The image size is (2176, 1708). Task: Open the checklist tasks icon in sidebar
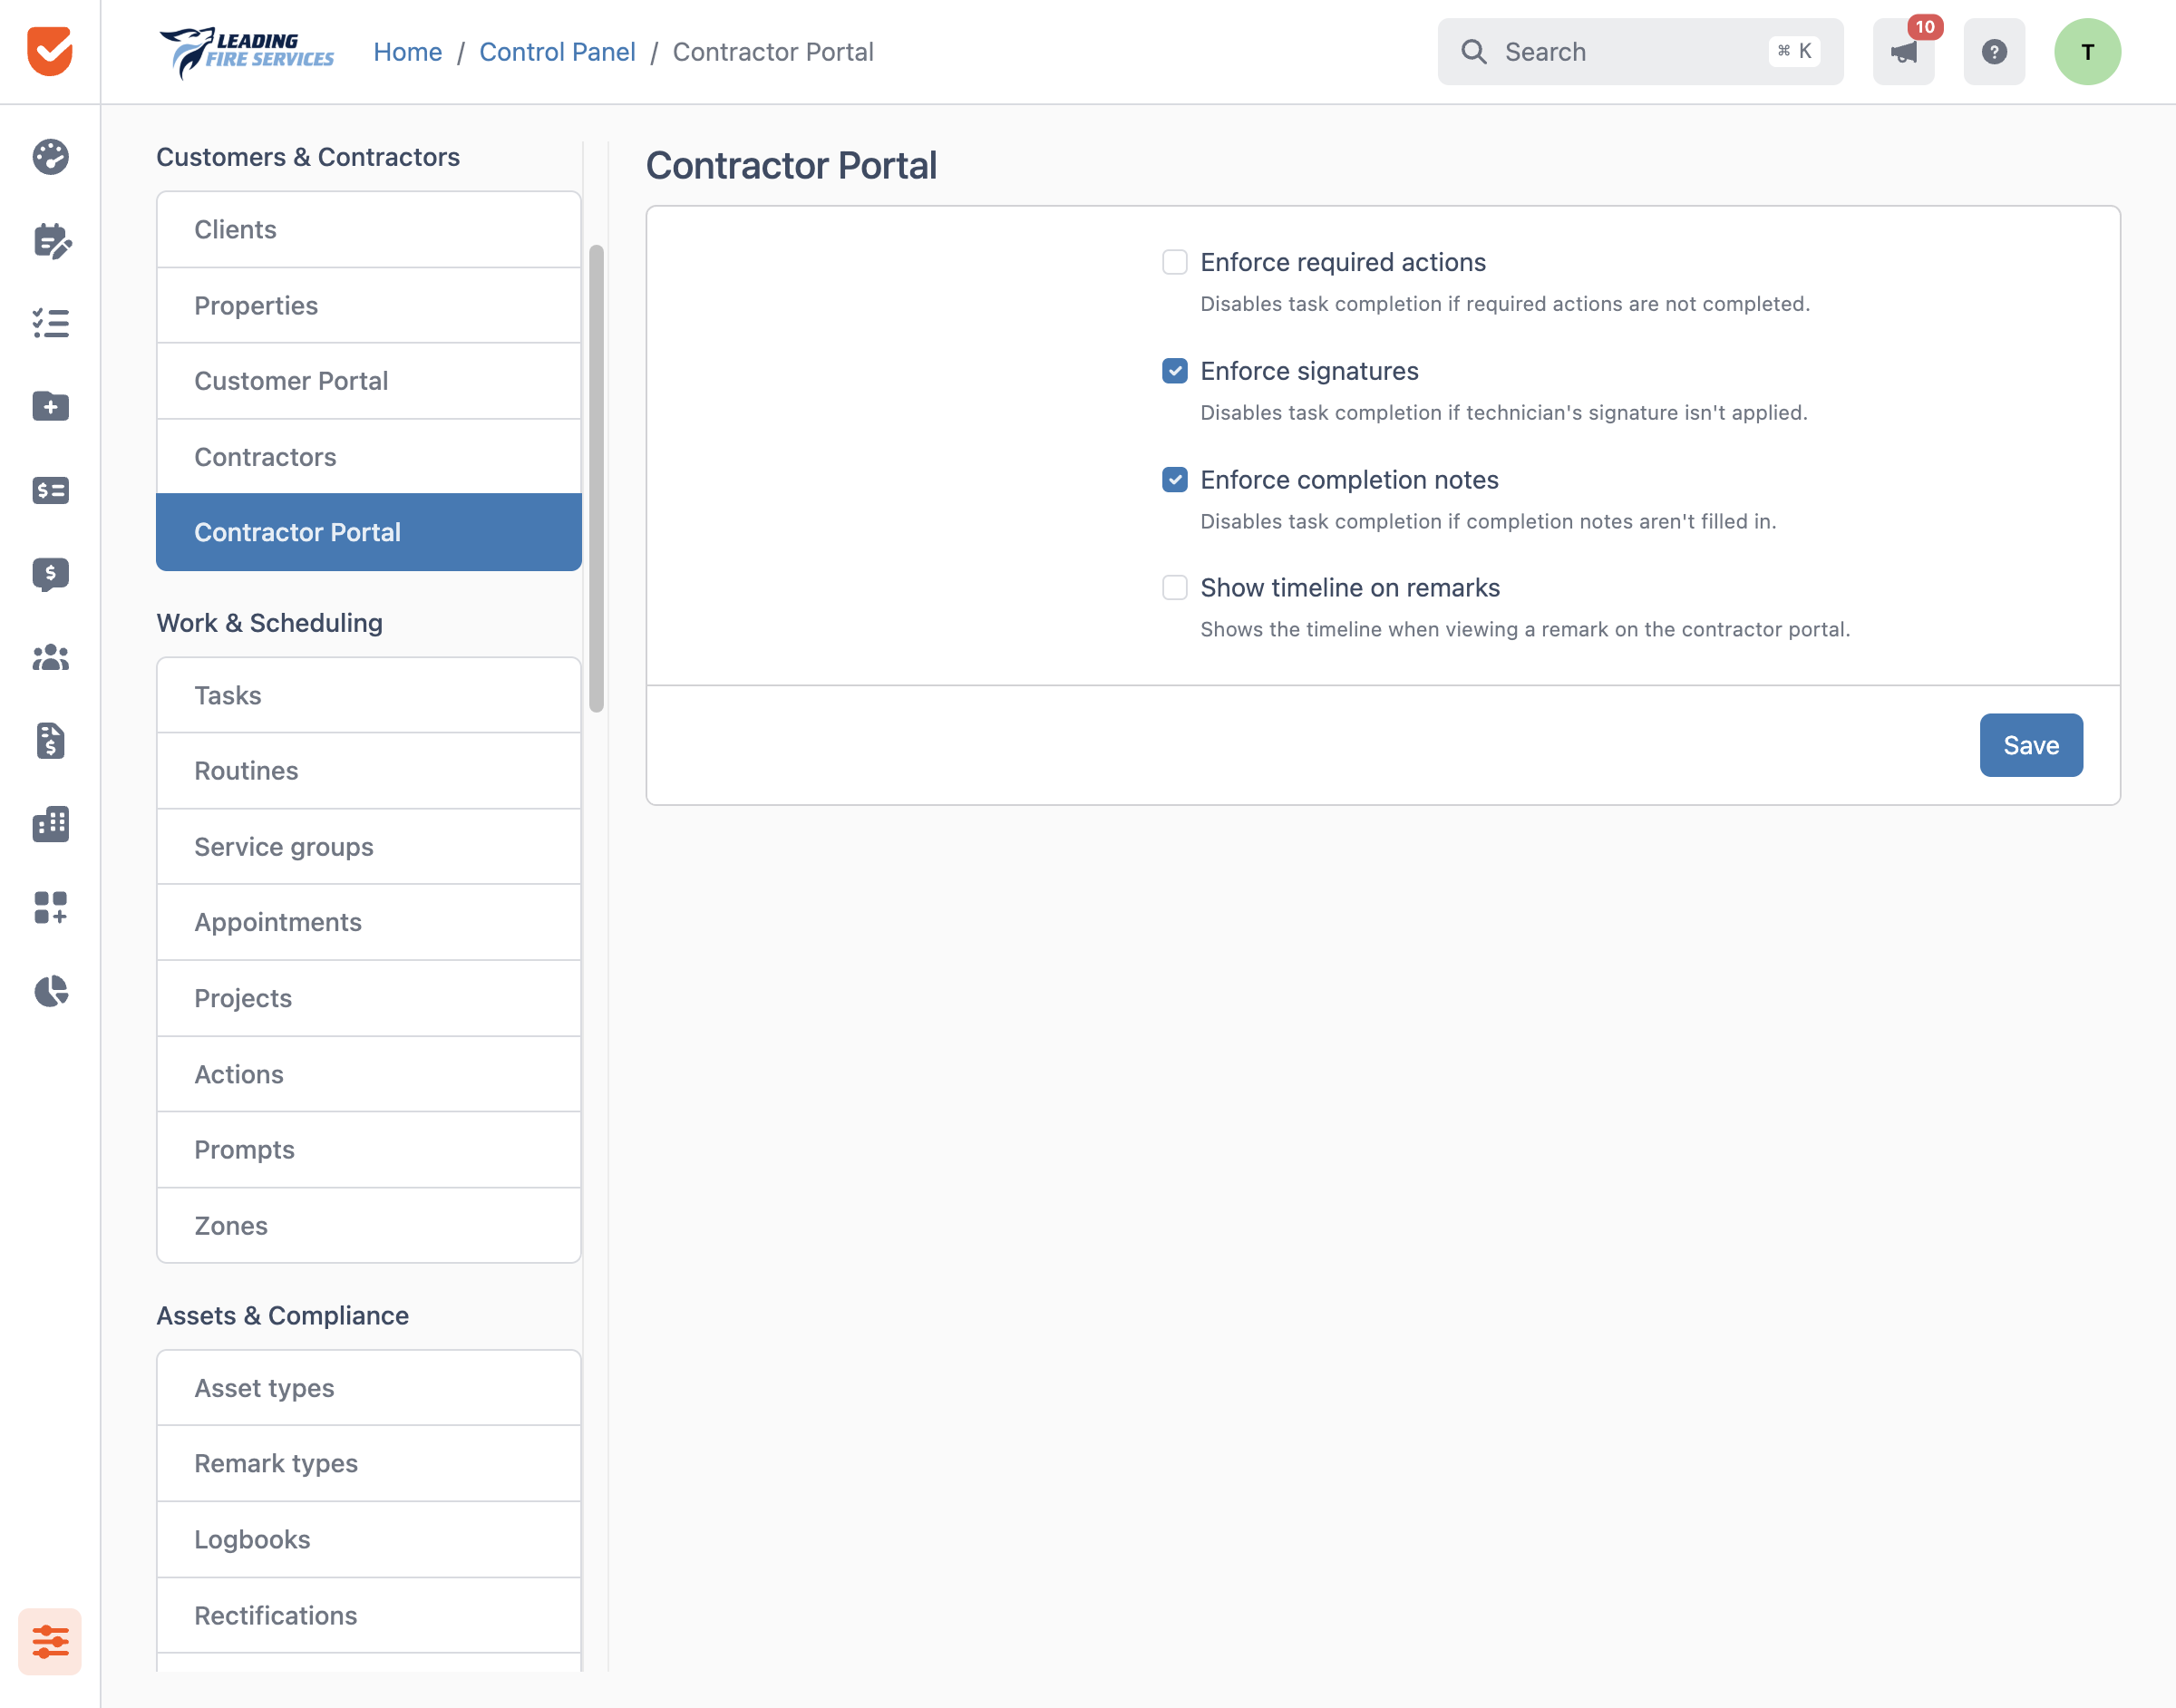50,323
